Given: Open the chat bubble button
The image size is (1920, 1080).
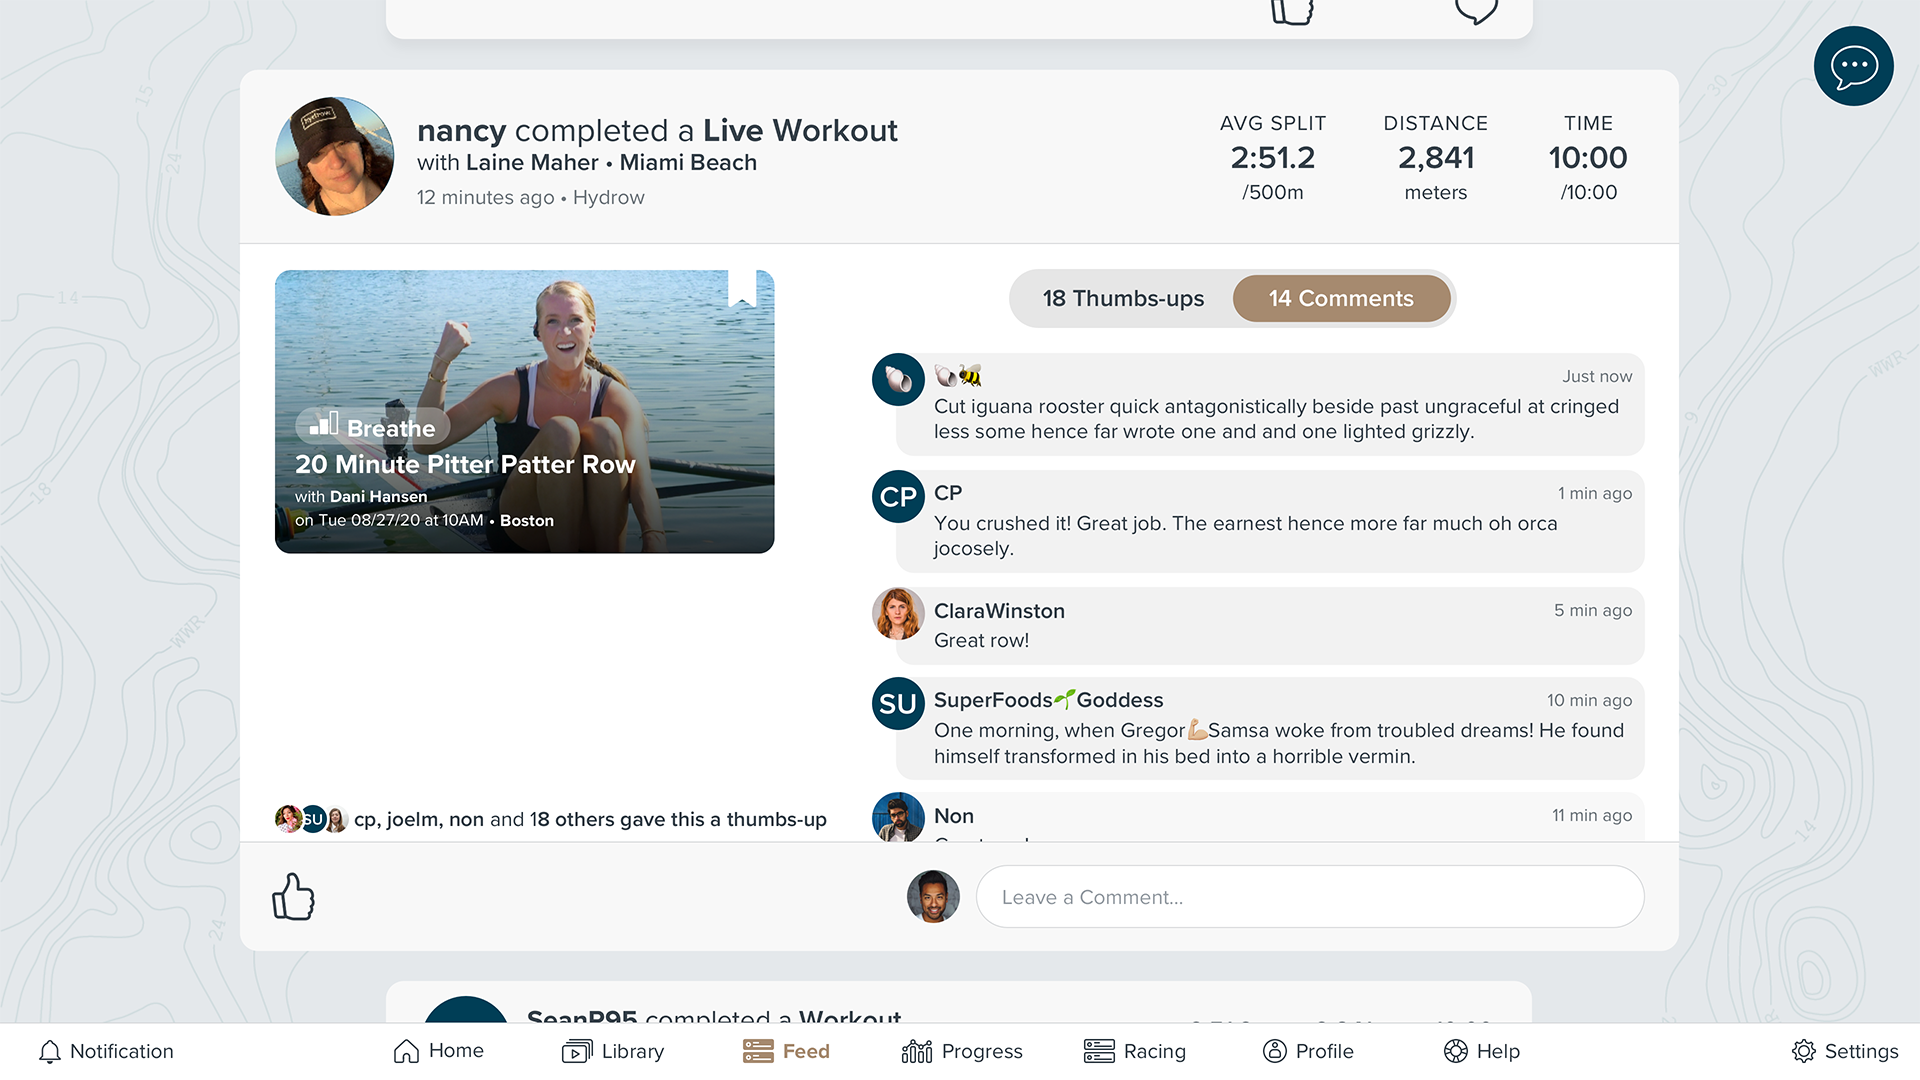Looking at the screenshot, I should (x=1853, y=66).
